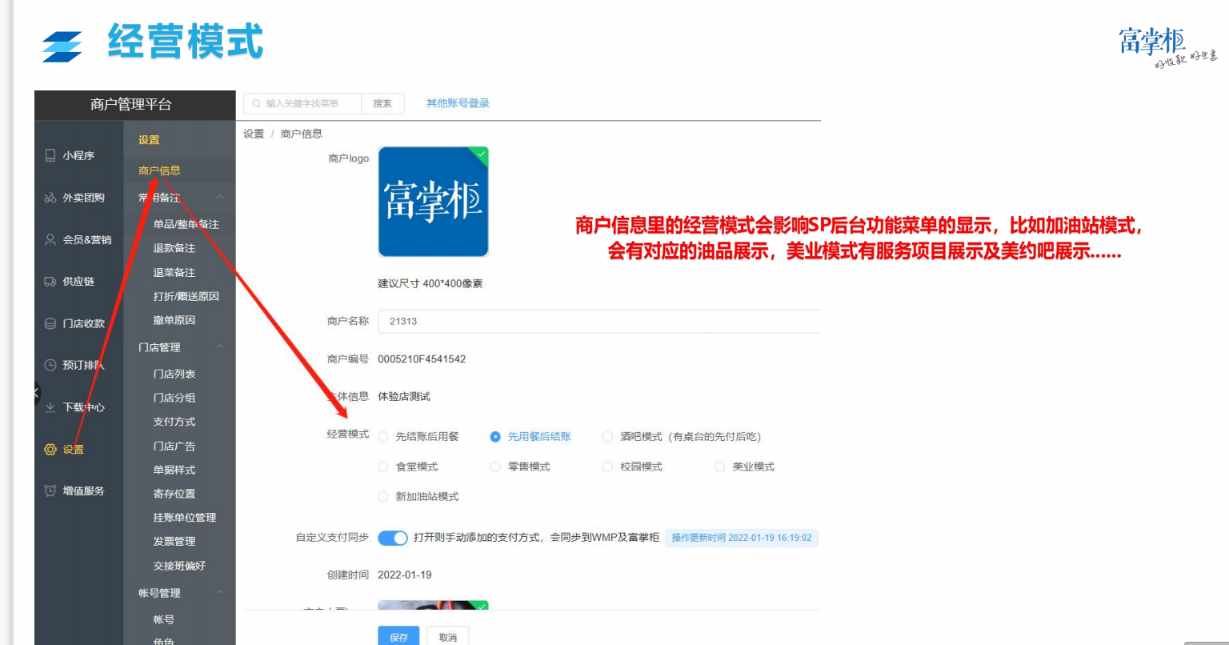
Task: Click the 体验店测试 text
Action: tap(404, 397)
